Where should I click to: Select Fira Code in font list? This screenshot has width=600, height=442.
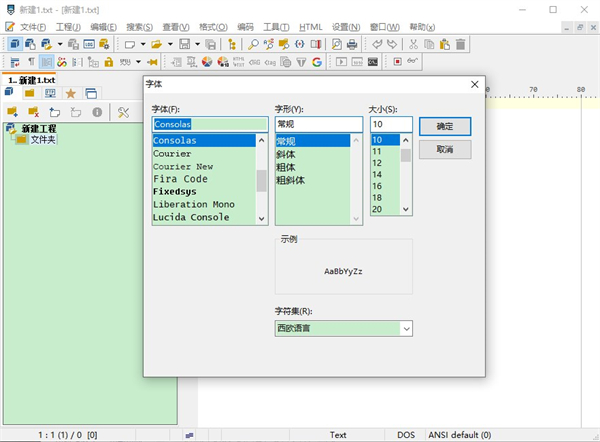(x=180, y=179)
